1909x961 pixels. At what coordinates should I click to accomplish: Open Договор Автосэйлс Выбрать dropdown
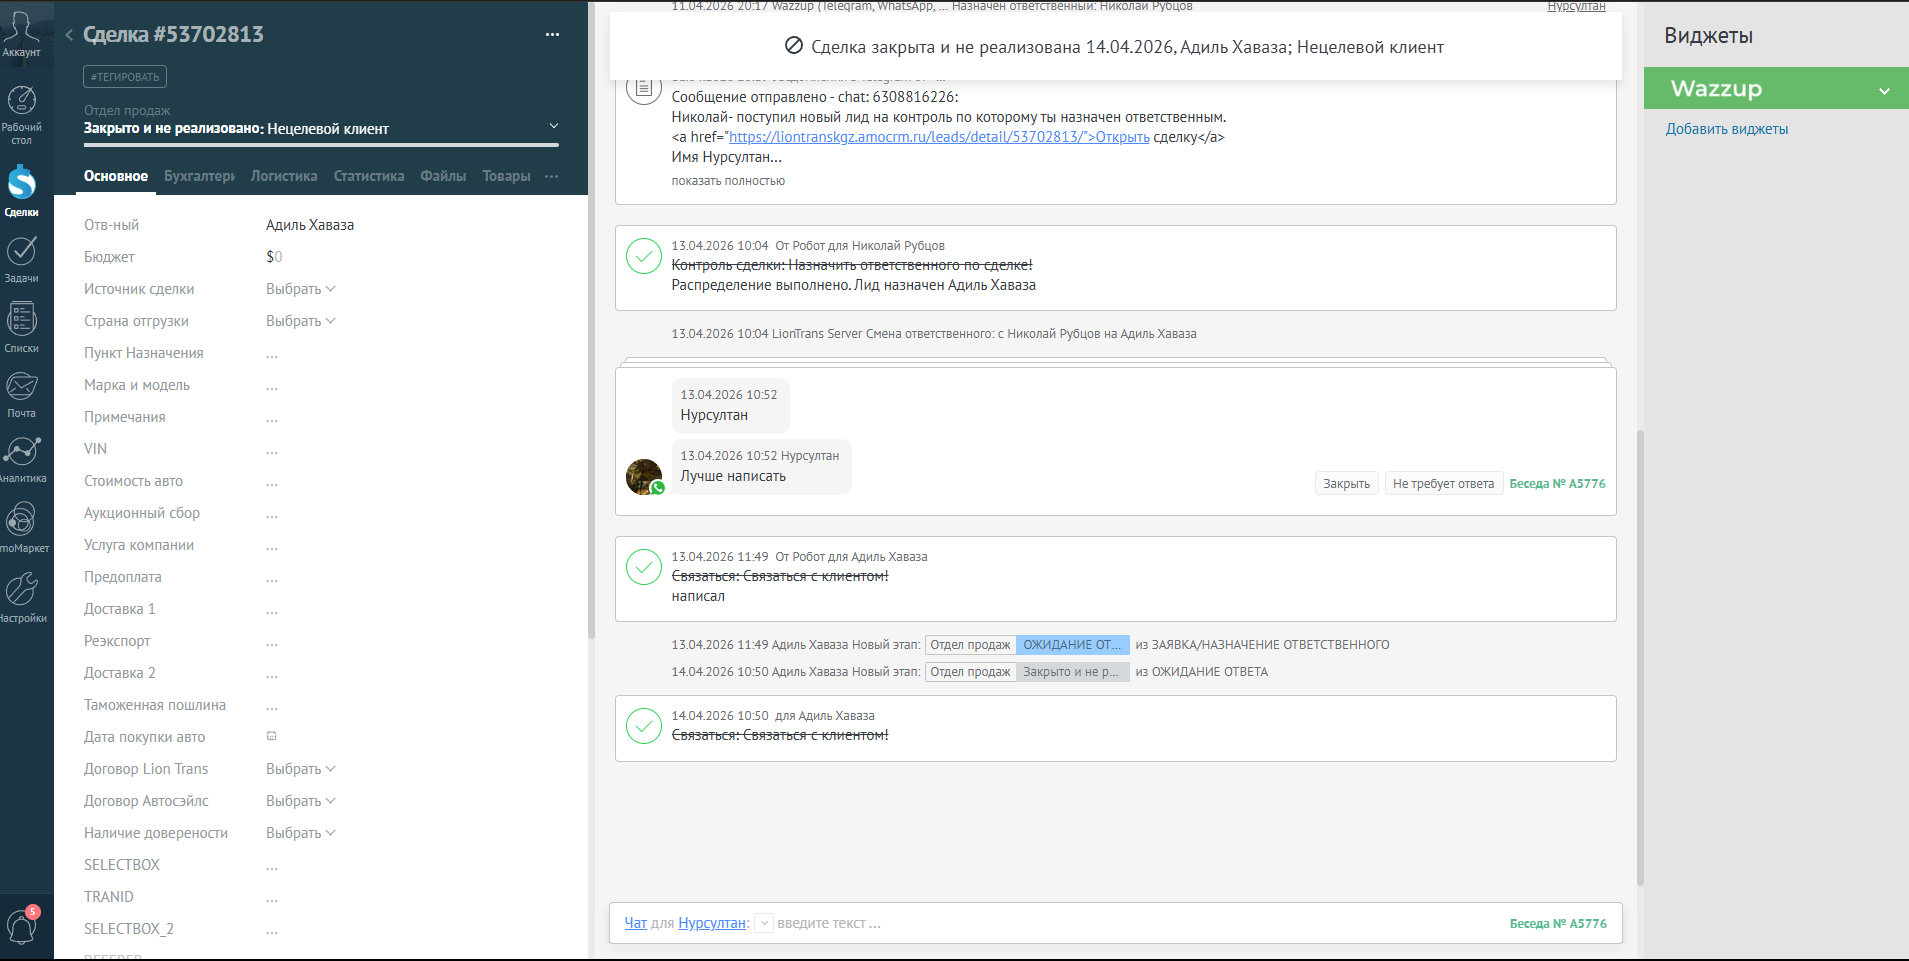[300, 801]
